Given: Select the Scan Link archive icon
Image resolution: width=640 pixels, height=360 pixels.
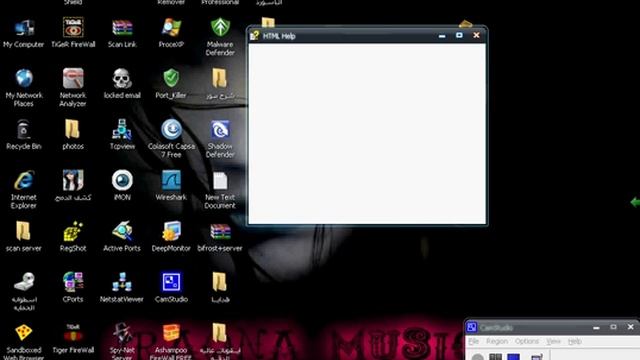Looking at the screenshot, I should (122, 28).
